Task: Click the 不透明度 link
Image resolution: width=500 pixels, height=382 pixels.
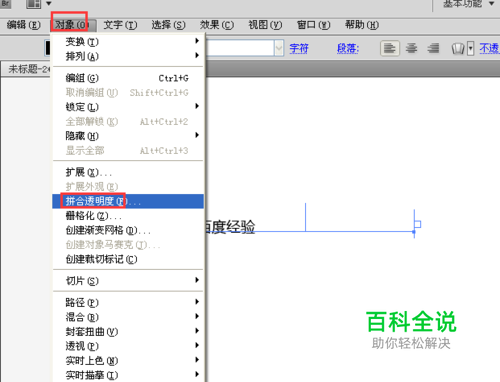Action: [x=489, y=49]
